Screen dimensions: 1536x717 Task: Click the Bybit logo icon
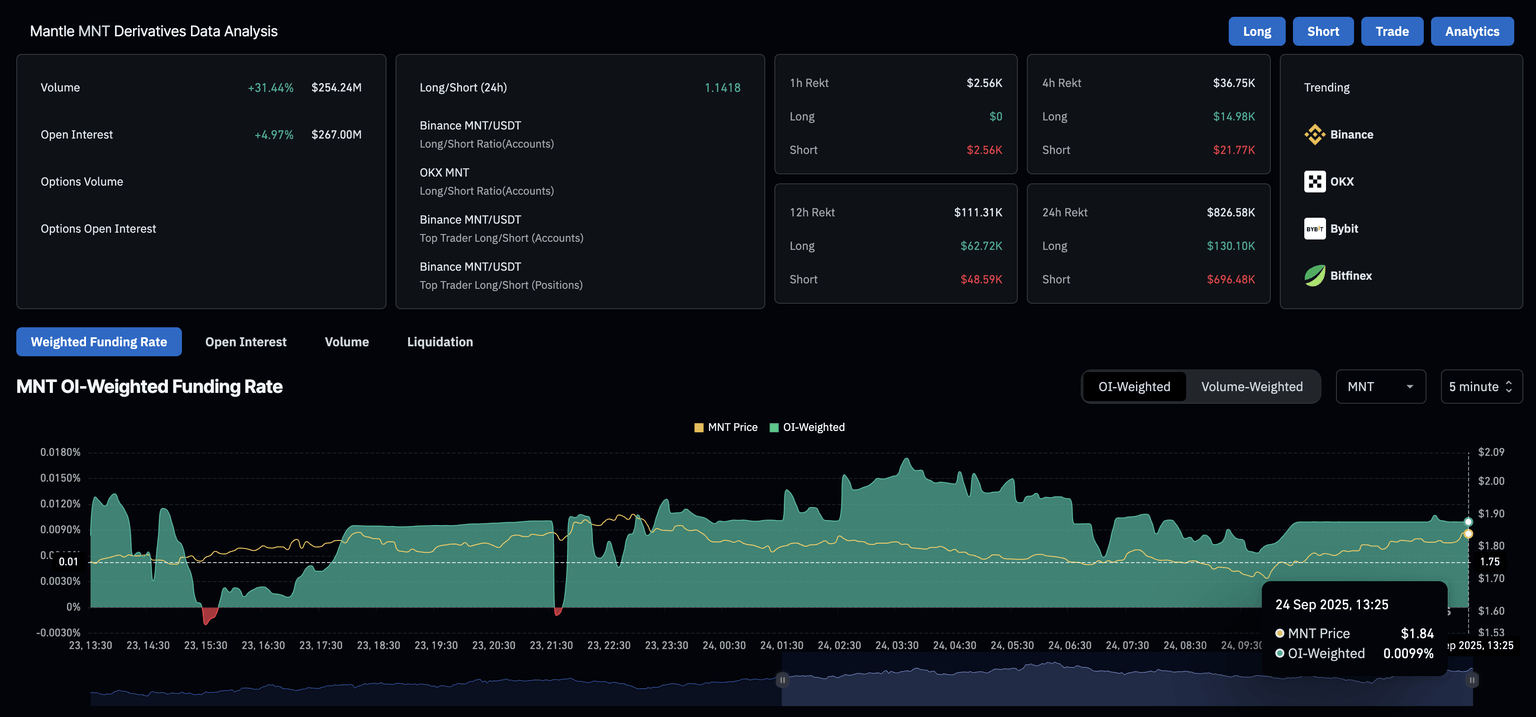[x=1314, y=229]
